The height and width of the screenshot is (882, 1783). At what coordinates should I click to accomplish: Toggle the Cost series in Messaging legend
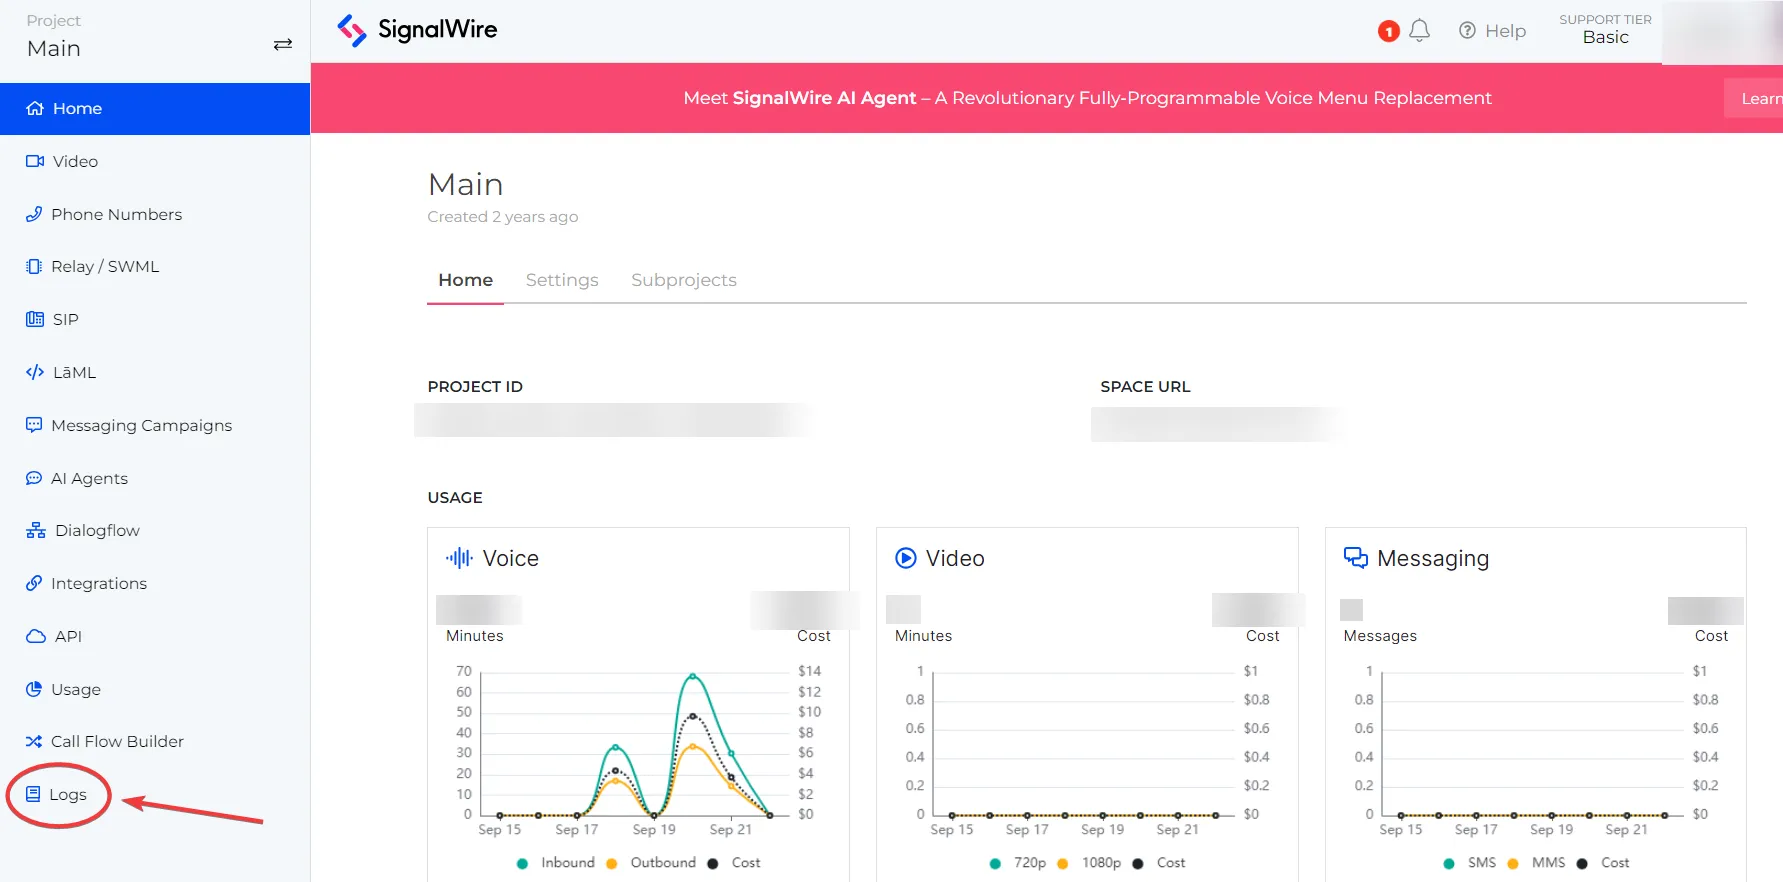[x=1603, y=863]
